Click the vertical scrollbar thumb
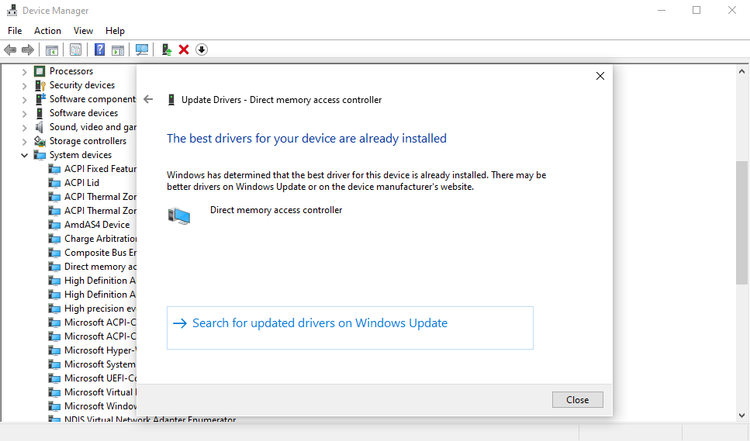The height and width of the screenshot is (441, 750). coord(741,223)
